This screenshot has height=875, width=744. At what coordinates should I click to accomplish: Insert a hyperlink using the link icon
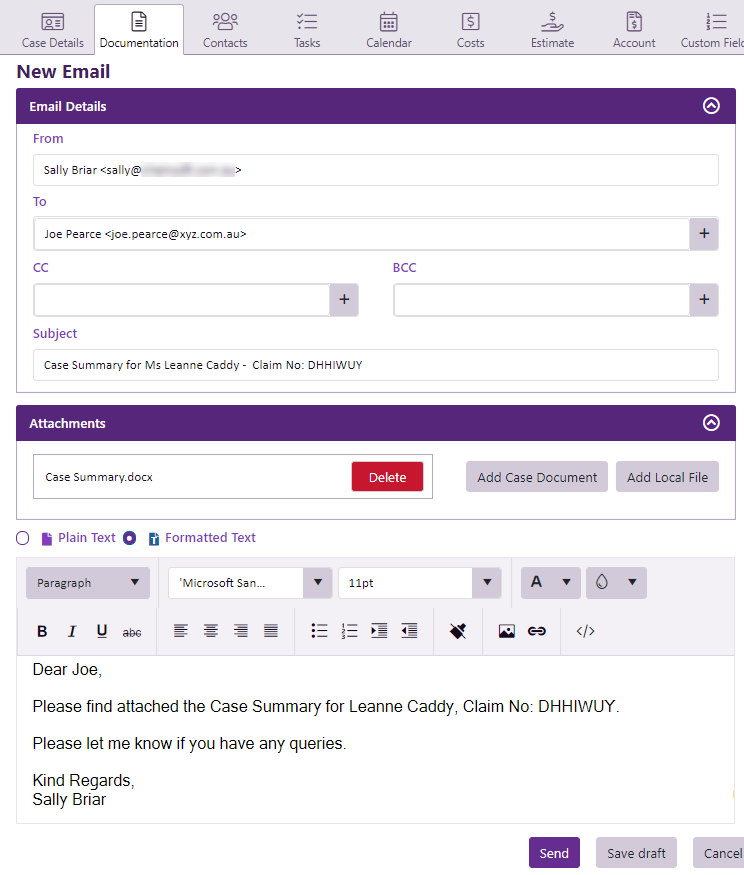pos(537,631)
